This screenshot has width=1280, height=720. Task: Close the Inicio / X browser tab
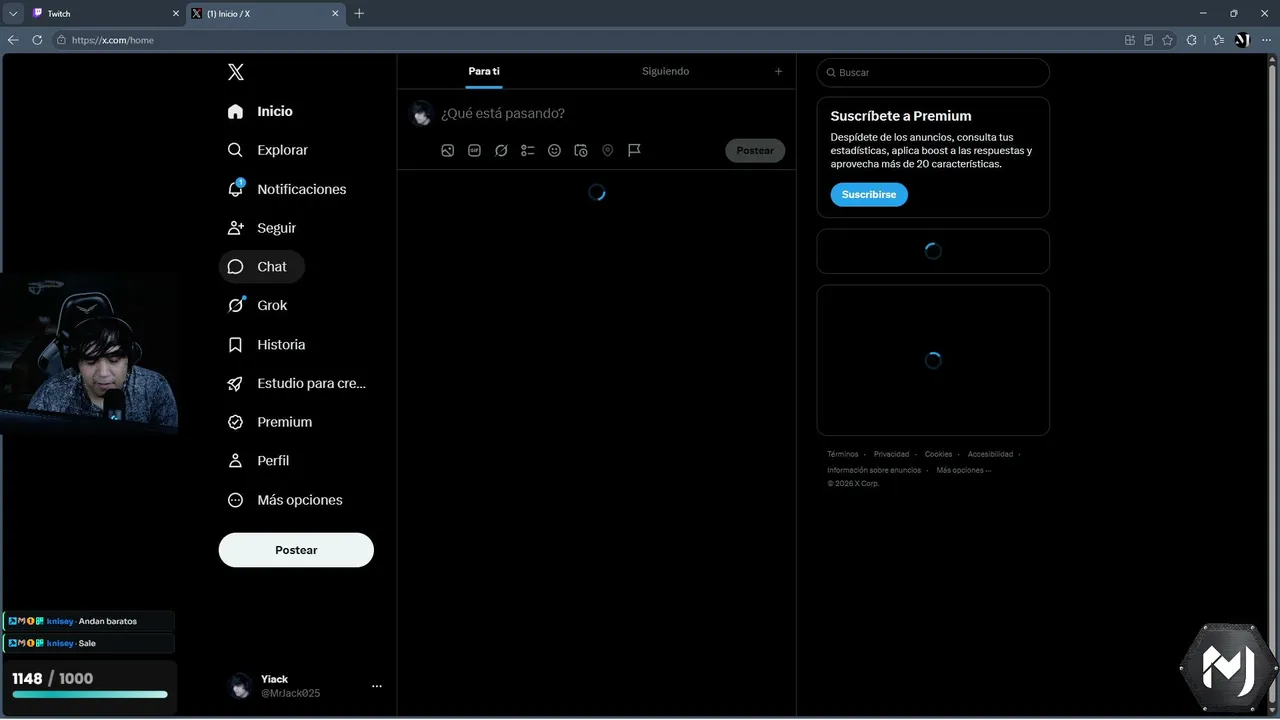tap(336, 14)
